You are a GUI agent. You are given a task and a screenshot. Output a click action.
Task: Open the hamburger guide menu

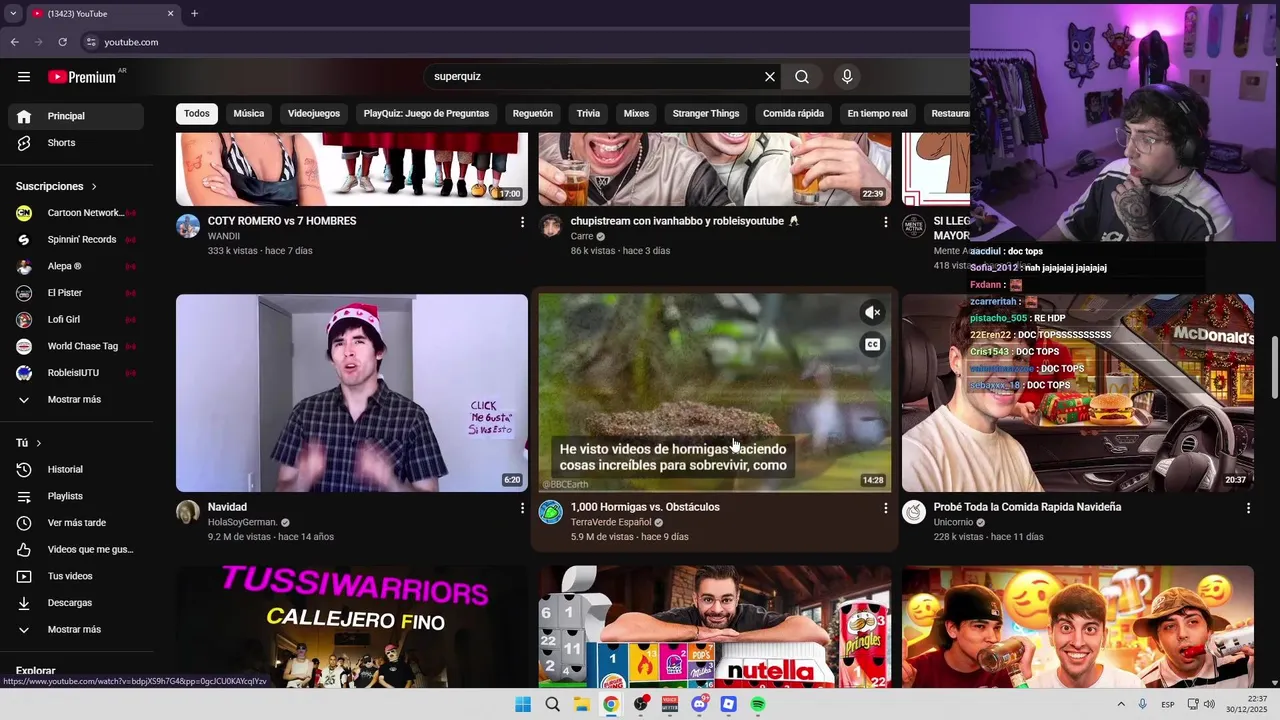tap(24, 77)
